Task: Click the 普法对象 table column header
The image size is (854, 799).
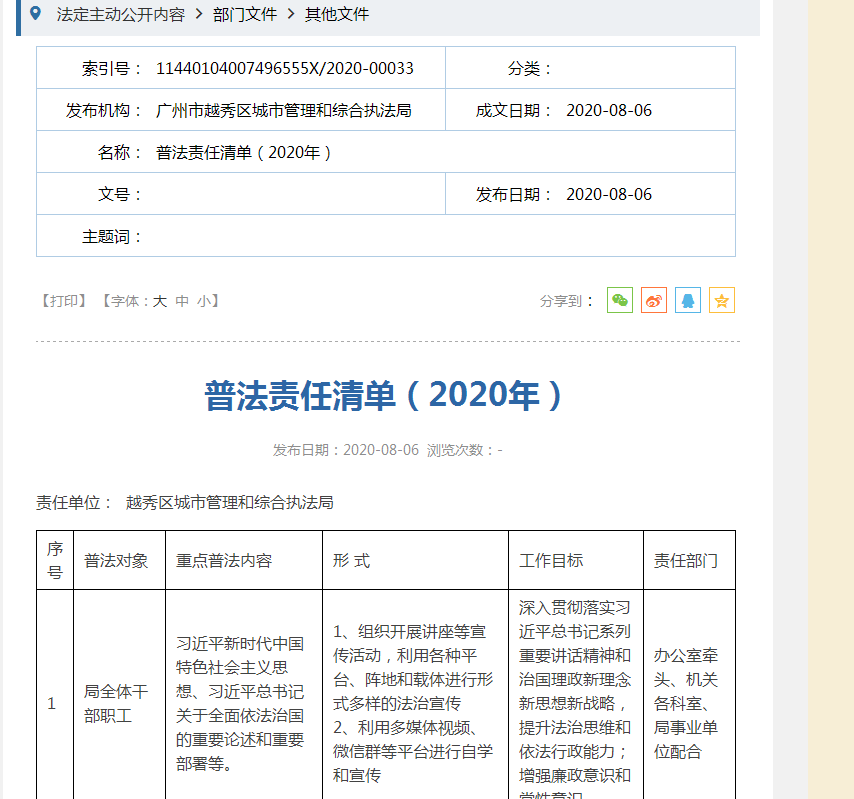Action: (x=116, y=560)
